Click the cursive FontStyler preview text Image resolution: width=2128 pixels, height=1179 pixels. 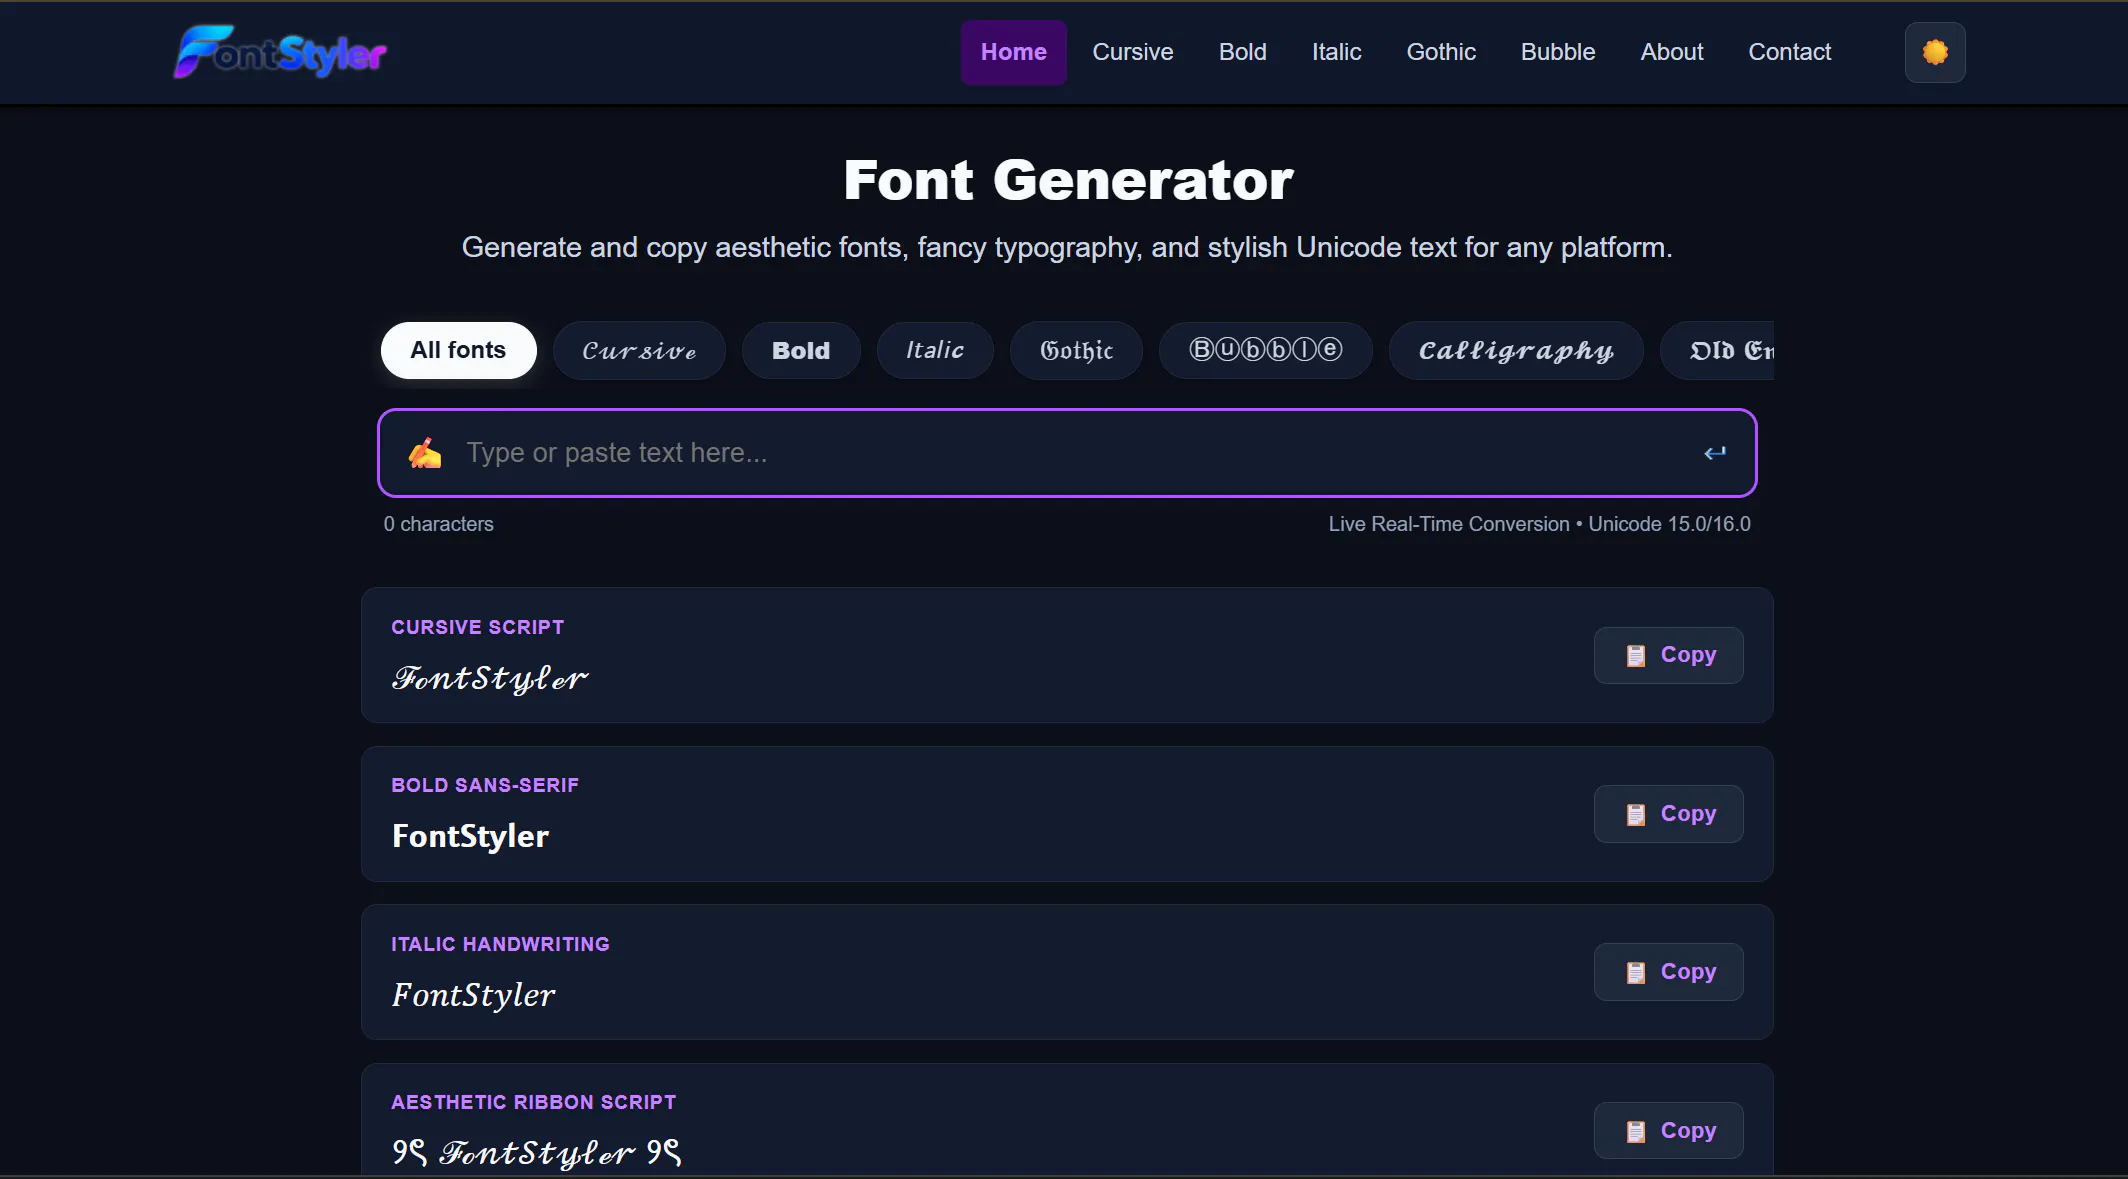point(490,679)
